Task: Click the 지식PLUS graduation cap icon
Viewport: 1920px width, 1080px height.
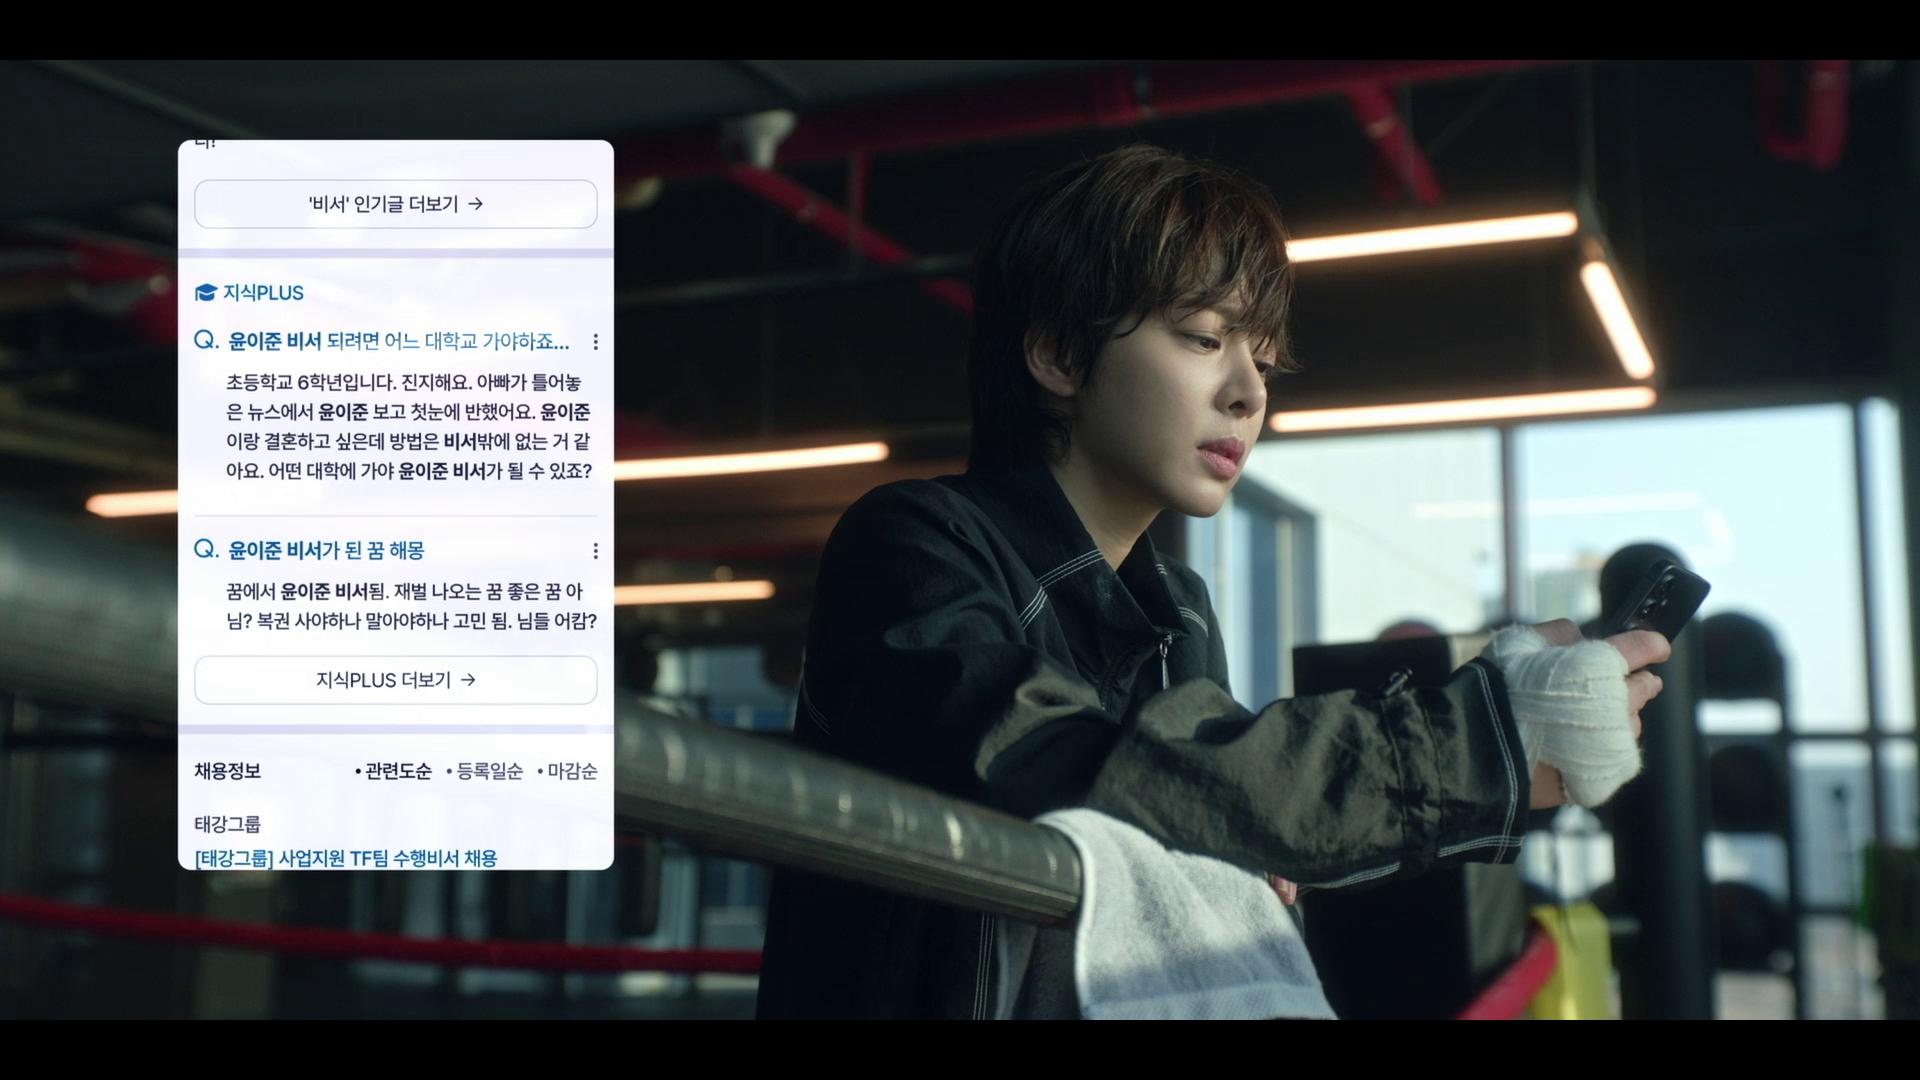Action: click(x=205, y=293)
